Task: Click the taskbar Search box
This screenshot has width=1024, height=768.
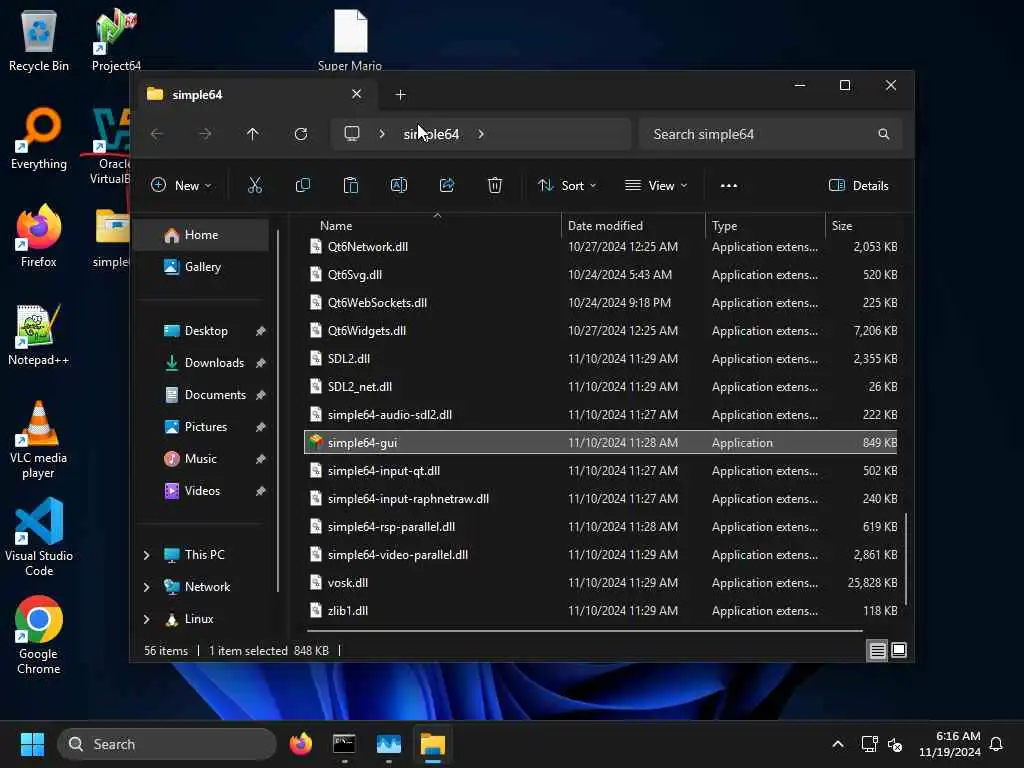Action: point(167,744)
